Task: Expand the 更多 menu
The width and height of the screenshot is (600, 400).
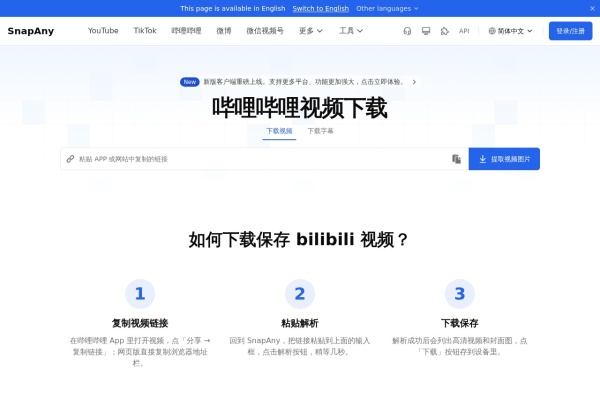Action: coord(310,31)
